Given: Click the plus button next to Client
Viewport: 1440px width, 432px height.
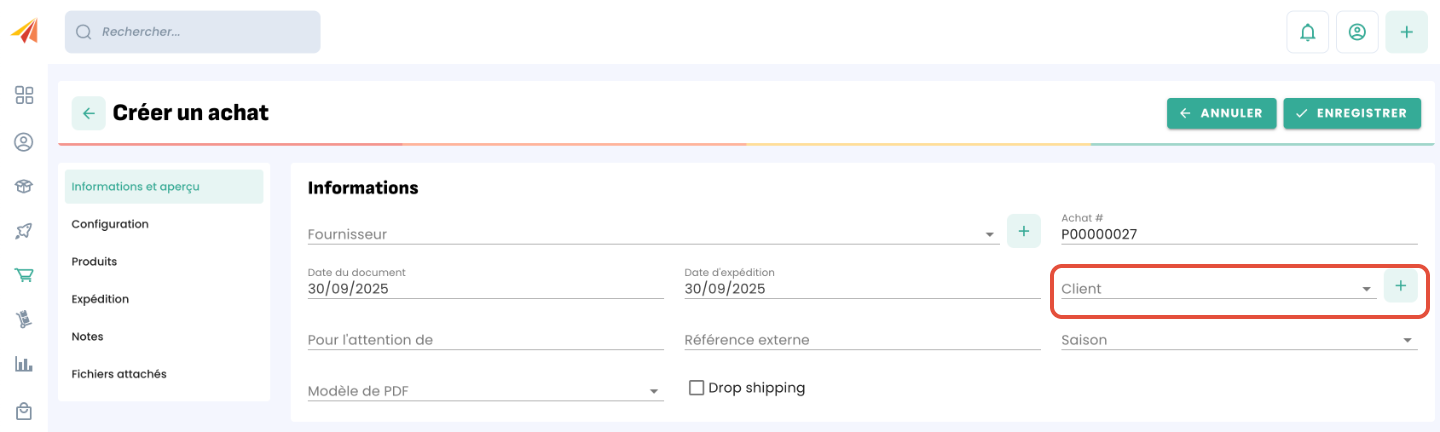Looking at the screenshot, I should click(1400, 286).
